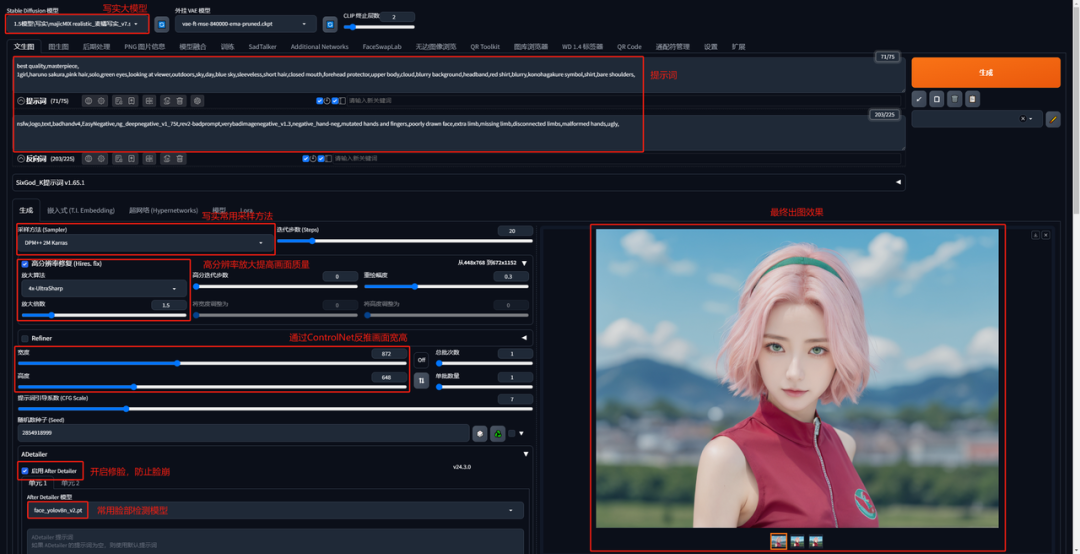Expand the Refiner section arrow

pos(524,338)
